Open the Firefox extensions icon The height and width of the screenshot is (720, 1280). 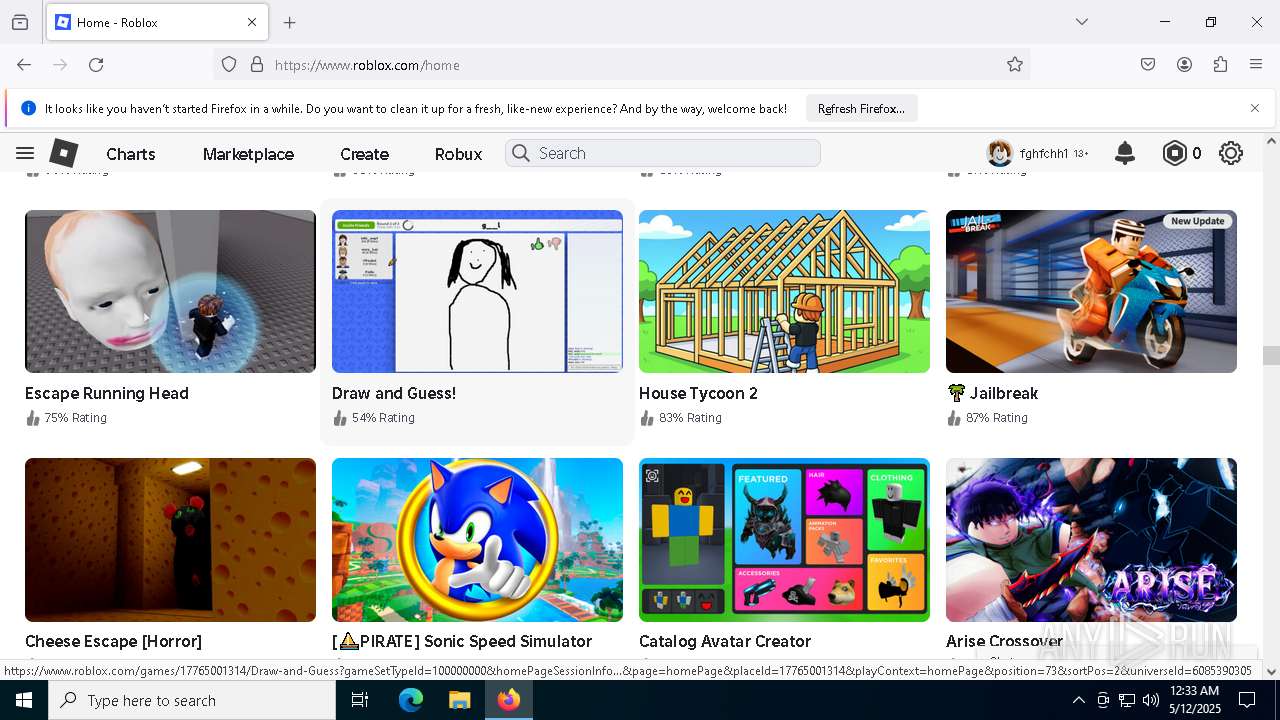pyautogui.click(x=1220, y=65)
